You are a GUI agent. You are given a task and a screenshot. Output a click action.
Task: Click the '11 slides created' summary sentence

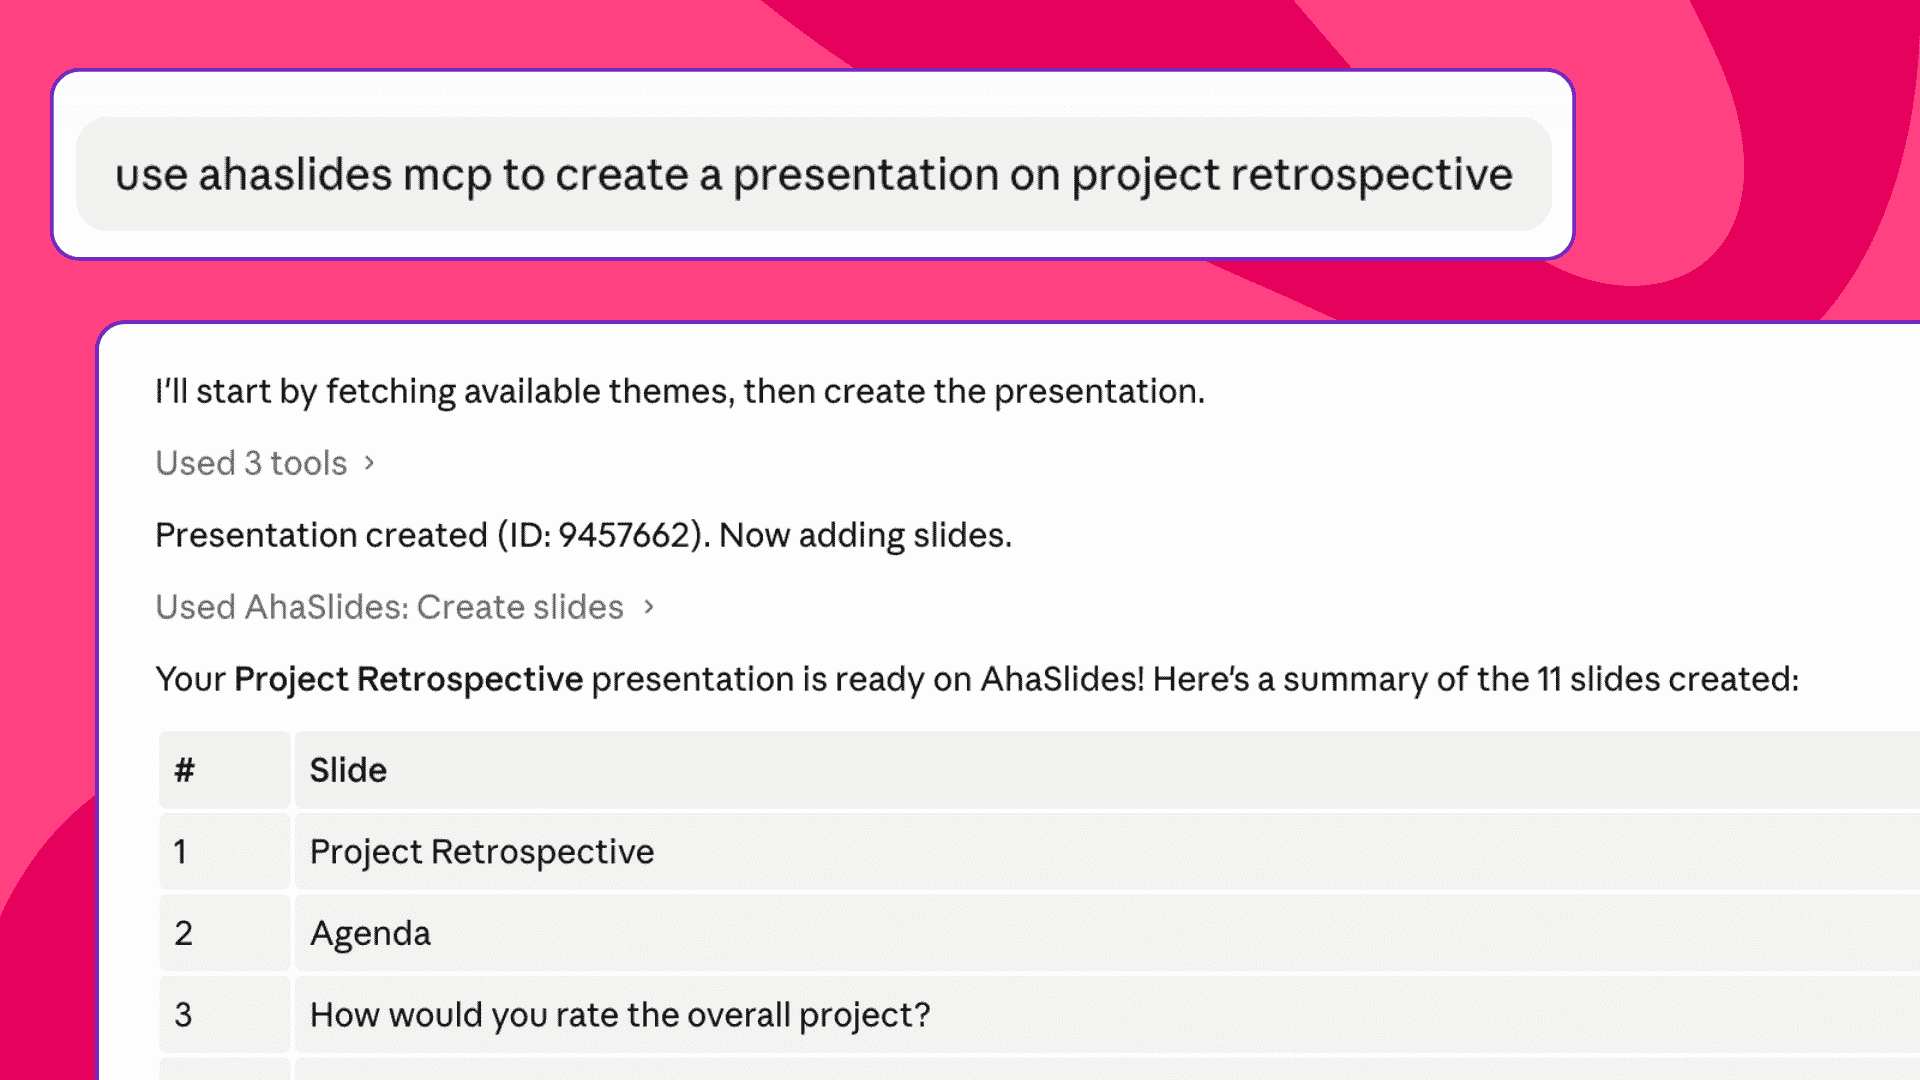pyautogui.click(x=977, y=679)
